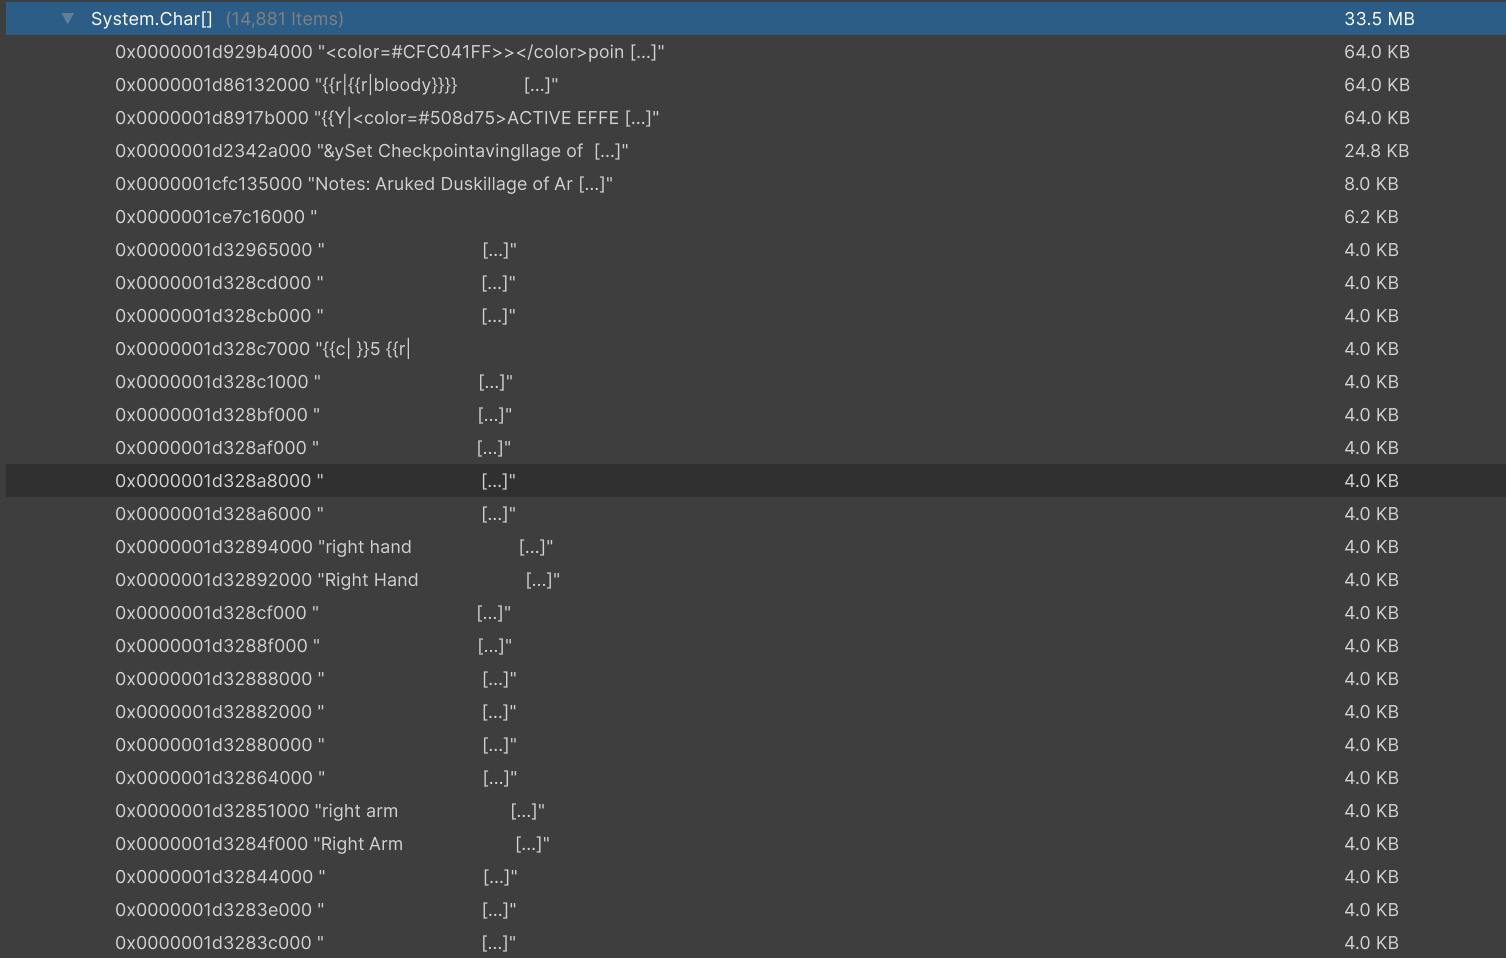Select entry 0x0000001d929b4000 with color tag

click(x=389, y=52)
